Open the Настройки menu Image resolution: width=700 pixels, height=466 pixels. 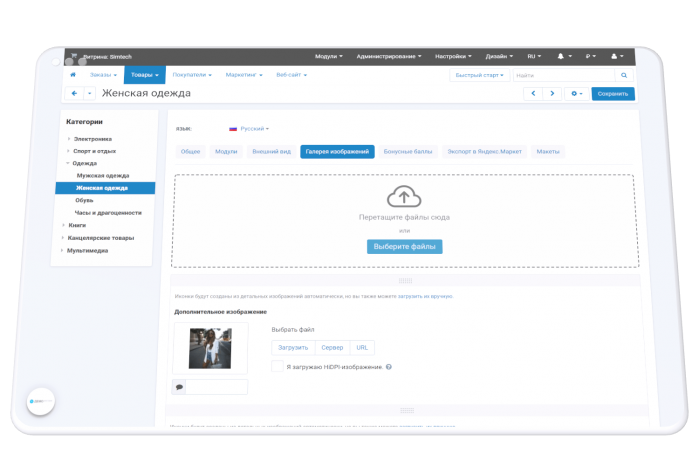tap(453, 56)
